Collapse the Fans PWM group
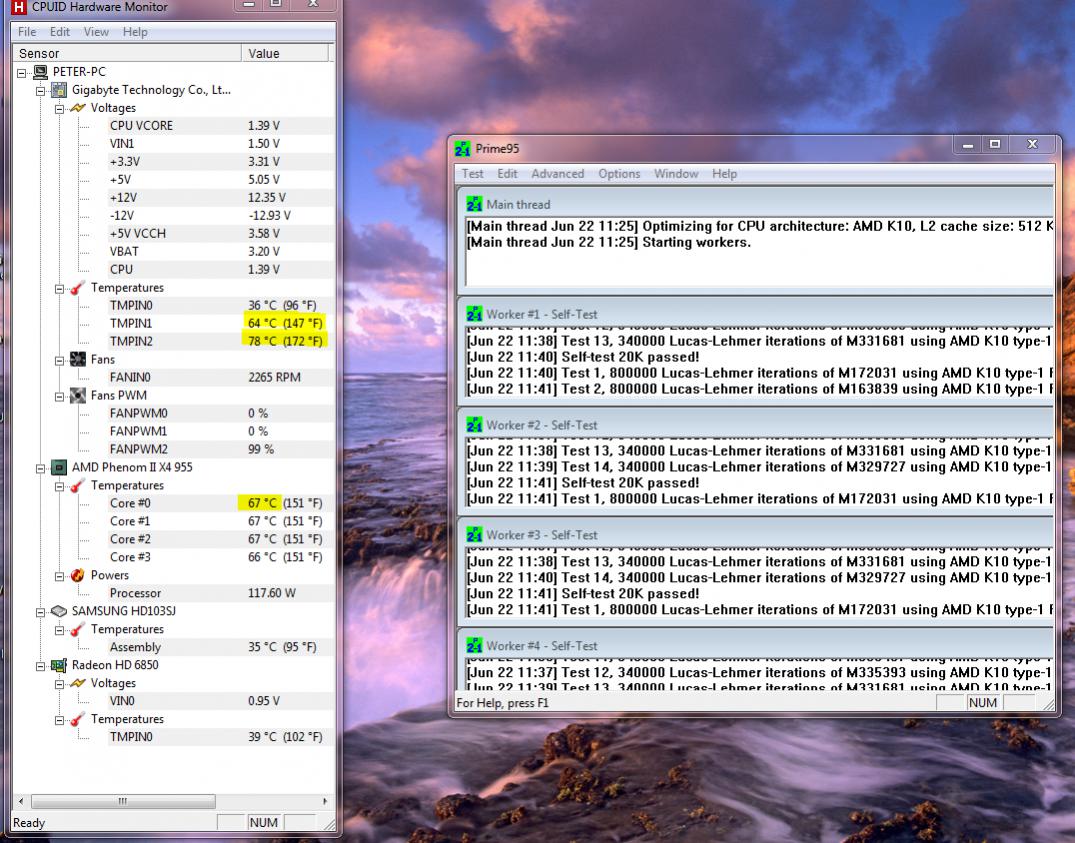The height and width of the screenshot is (843, 1075). pos(60,396)
